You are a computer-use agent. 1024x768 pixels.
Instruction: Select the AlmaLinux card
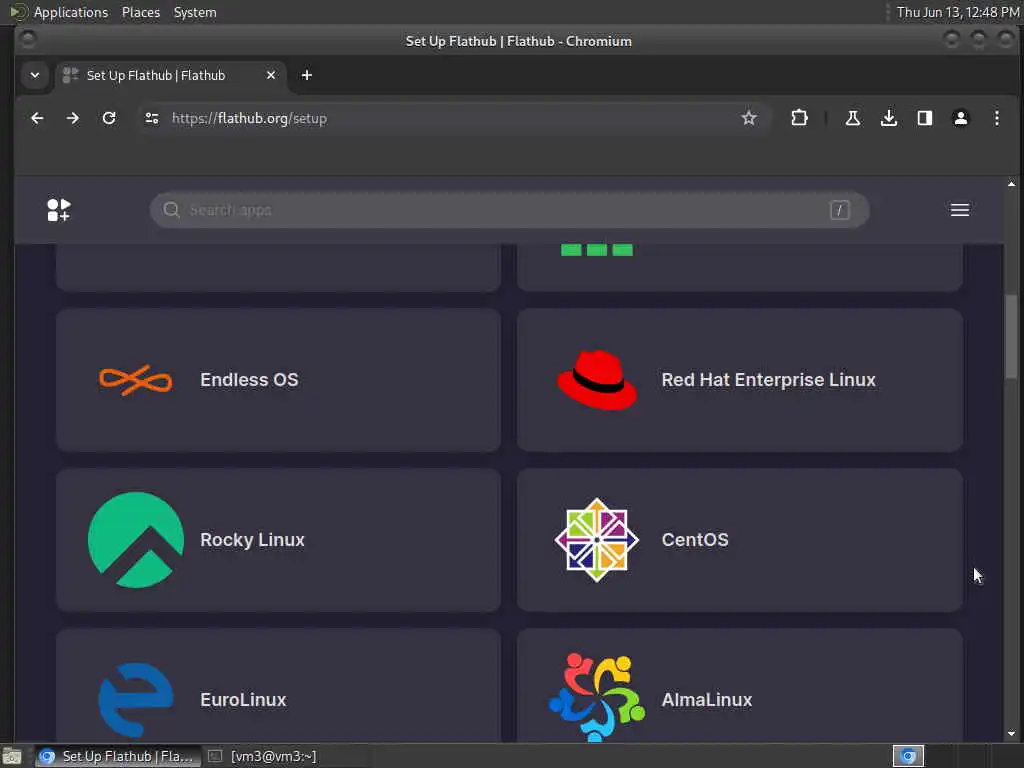739,686
